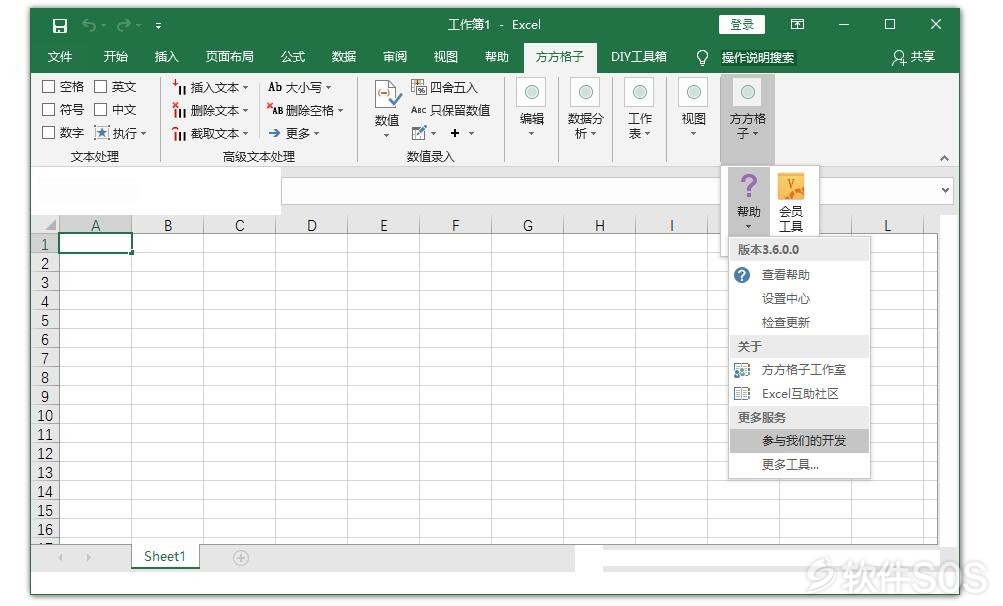Open the 删除空格 dropdown
The image size is (1003, 606).
click(305, 110)
